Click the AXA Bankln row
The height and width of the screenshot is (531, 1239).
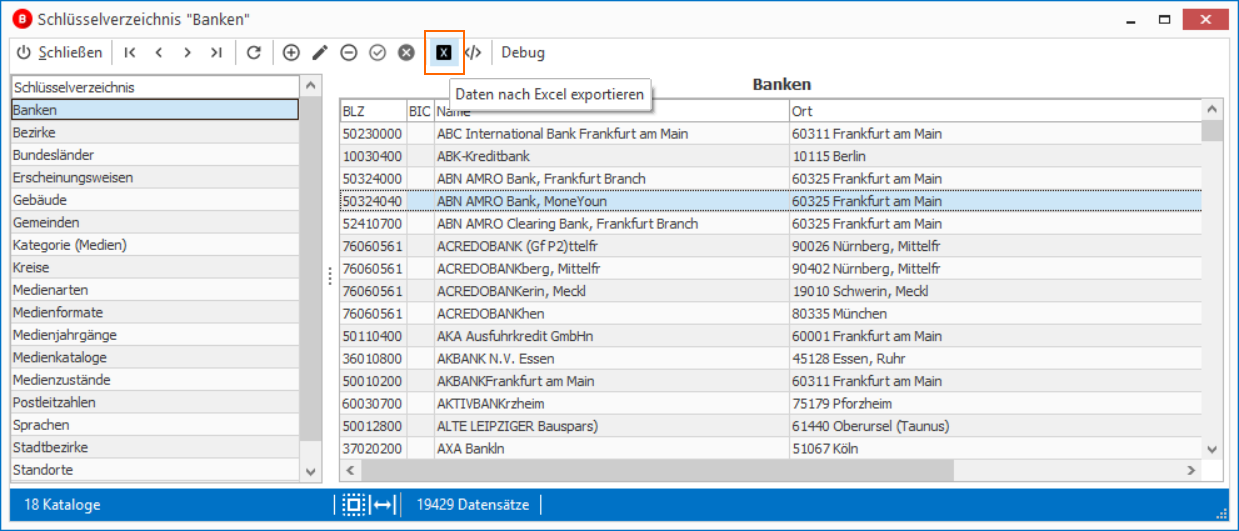click(x=770, y=448)
